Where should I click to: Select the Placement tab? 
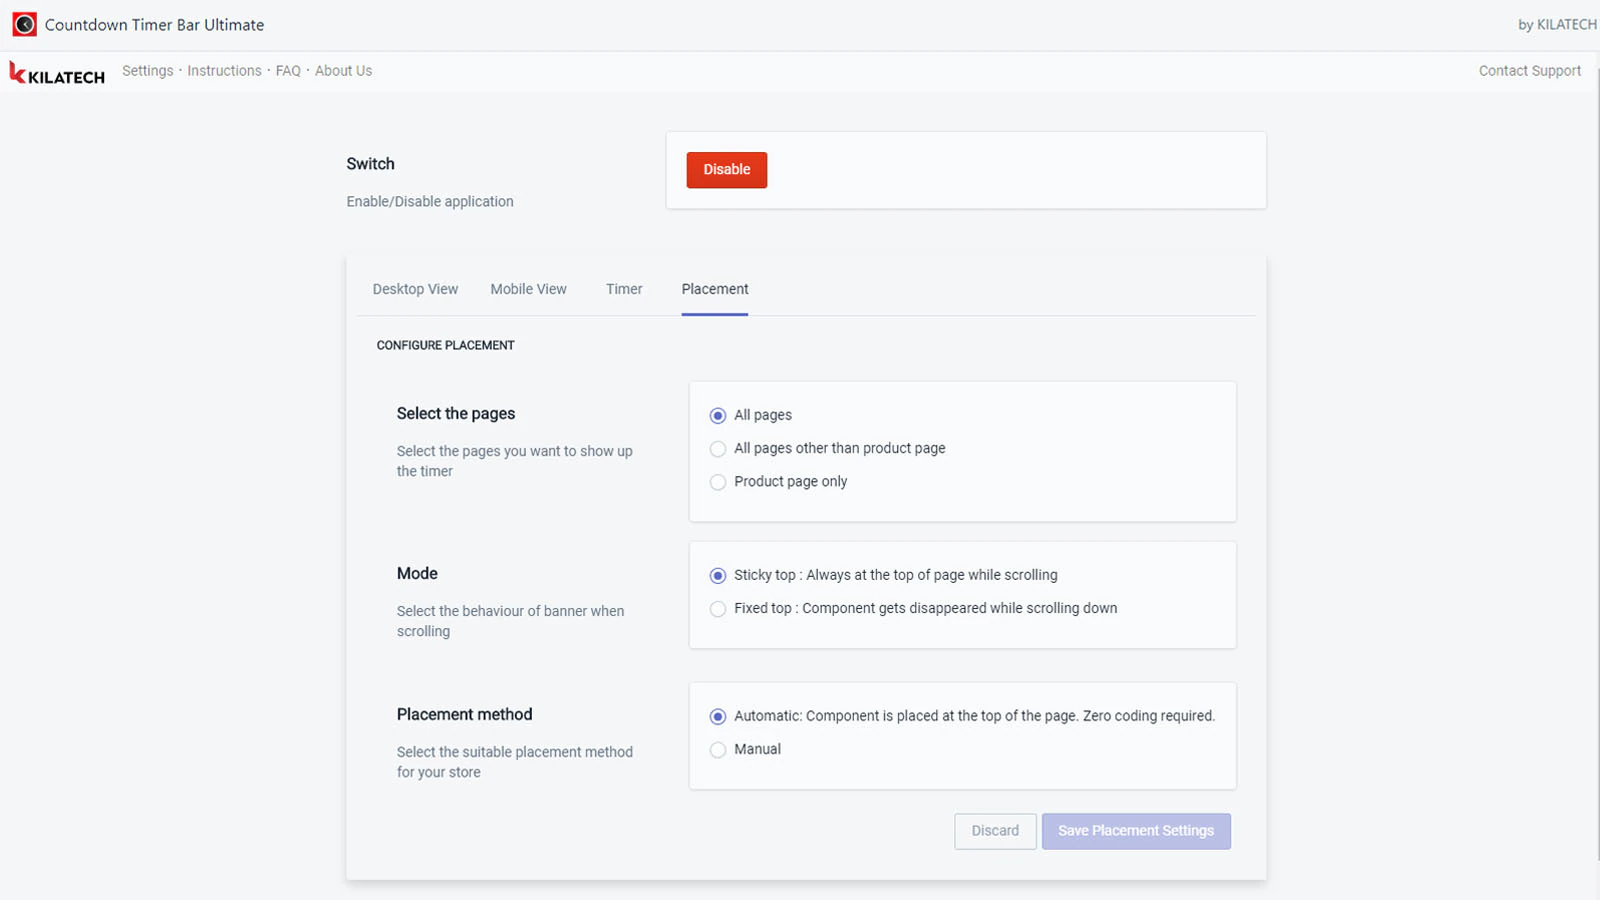coord(715,289)
